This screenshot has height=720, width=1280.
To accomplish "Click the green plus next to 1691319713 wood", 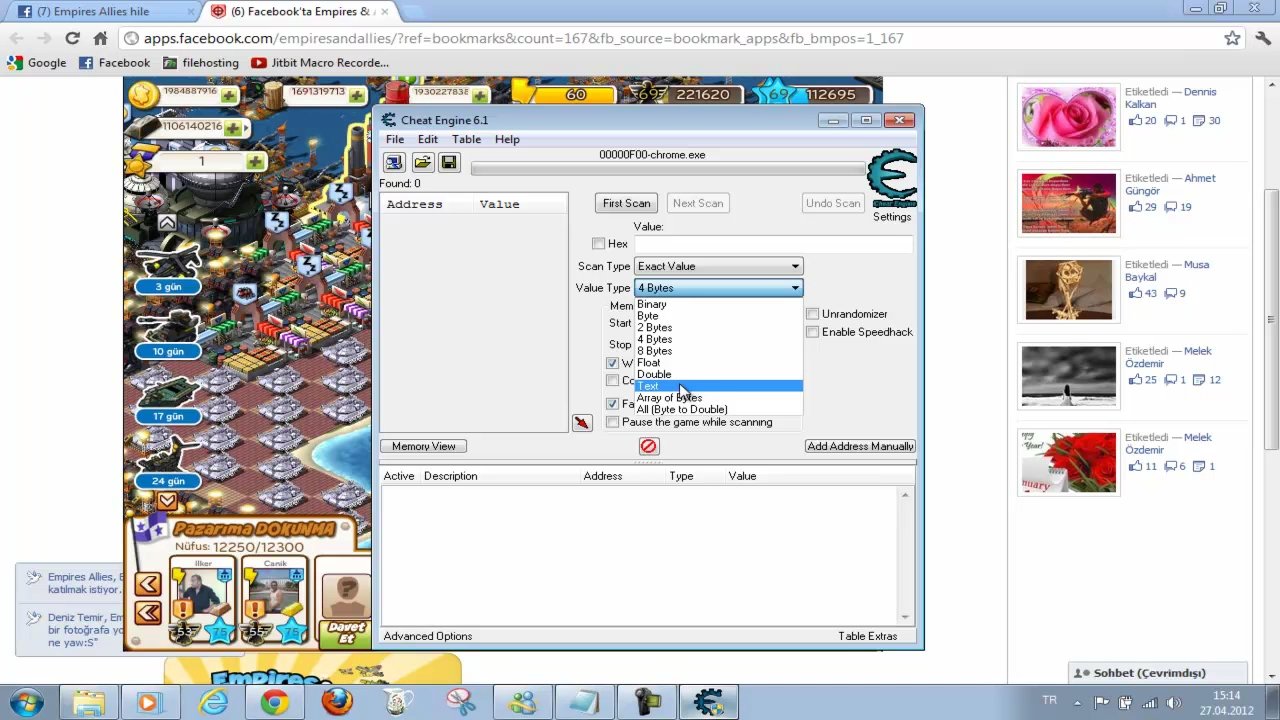I will pyautogui.click(x=358, y=96).
